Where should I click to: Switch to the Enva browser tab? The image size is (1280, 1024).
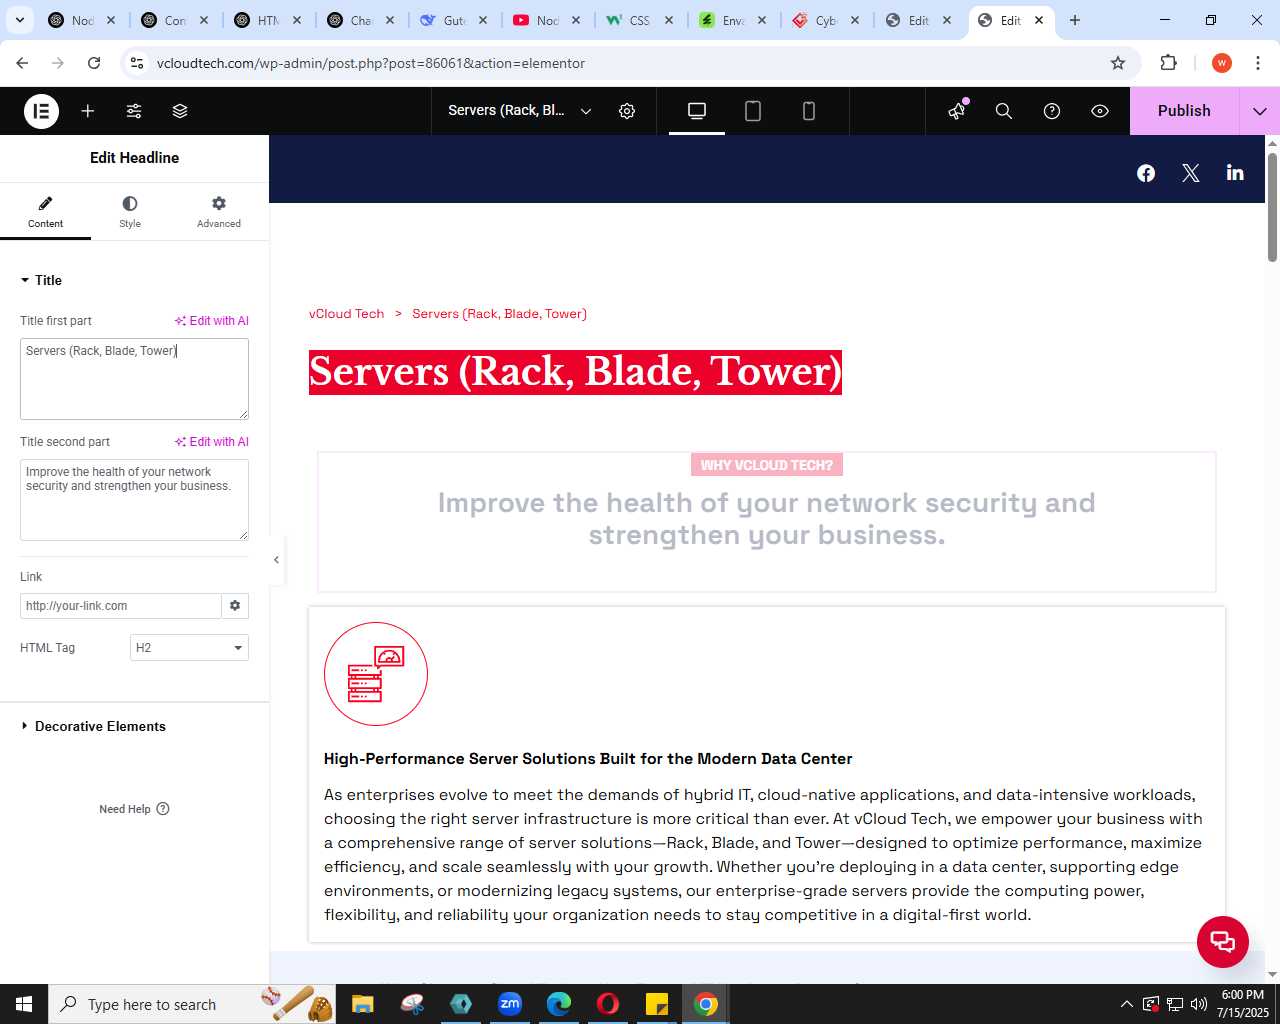coord(732,20)
